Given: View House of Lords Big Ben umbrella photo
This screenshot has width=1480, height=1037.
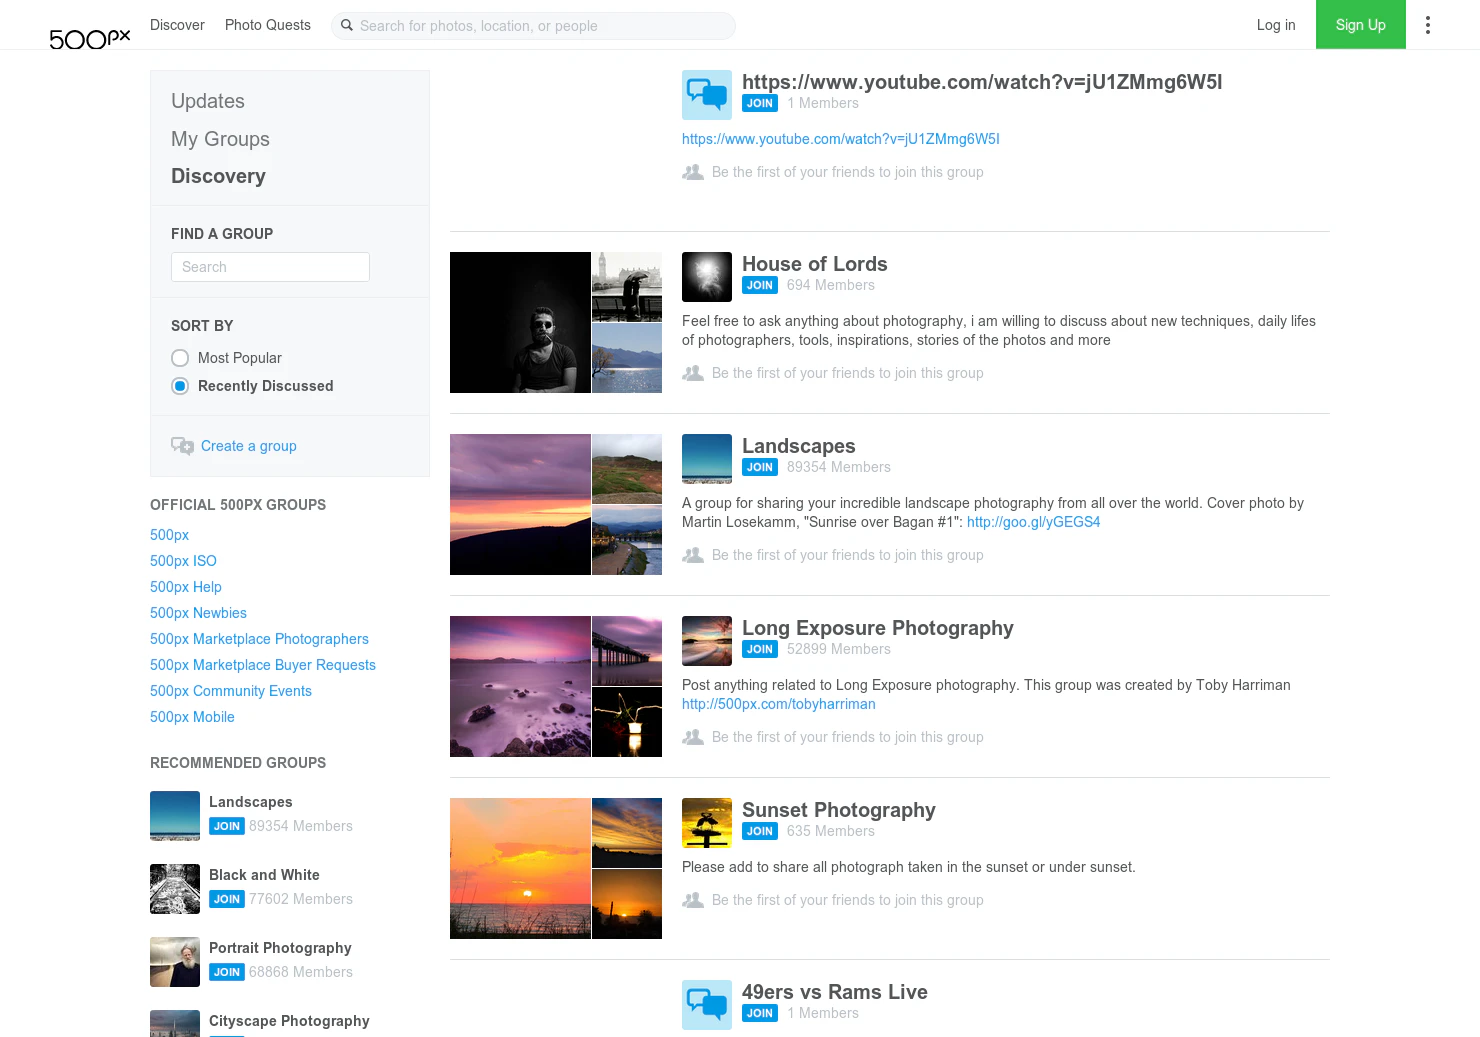Looking at the screenshot, I should pyautogui.click(x=627, y=286).
